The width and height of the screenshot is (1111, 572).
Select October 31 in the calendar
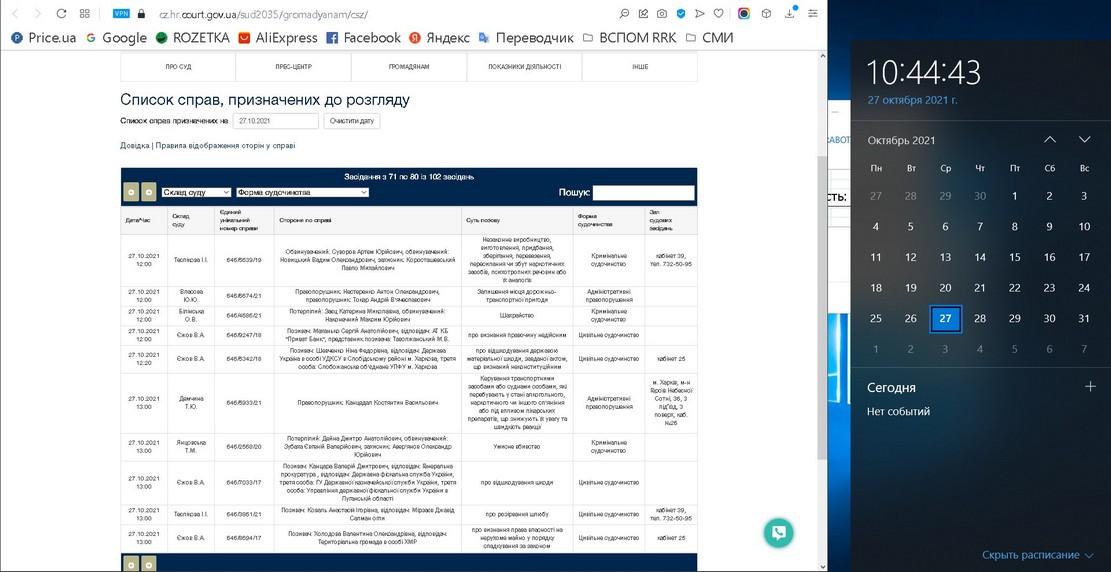coord(1084,319)
